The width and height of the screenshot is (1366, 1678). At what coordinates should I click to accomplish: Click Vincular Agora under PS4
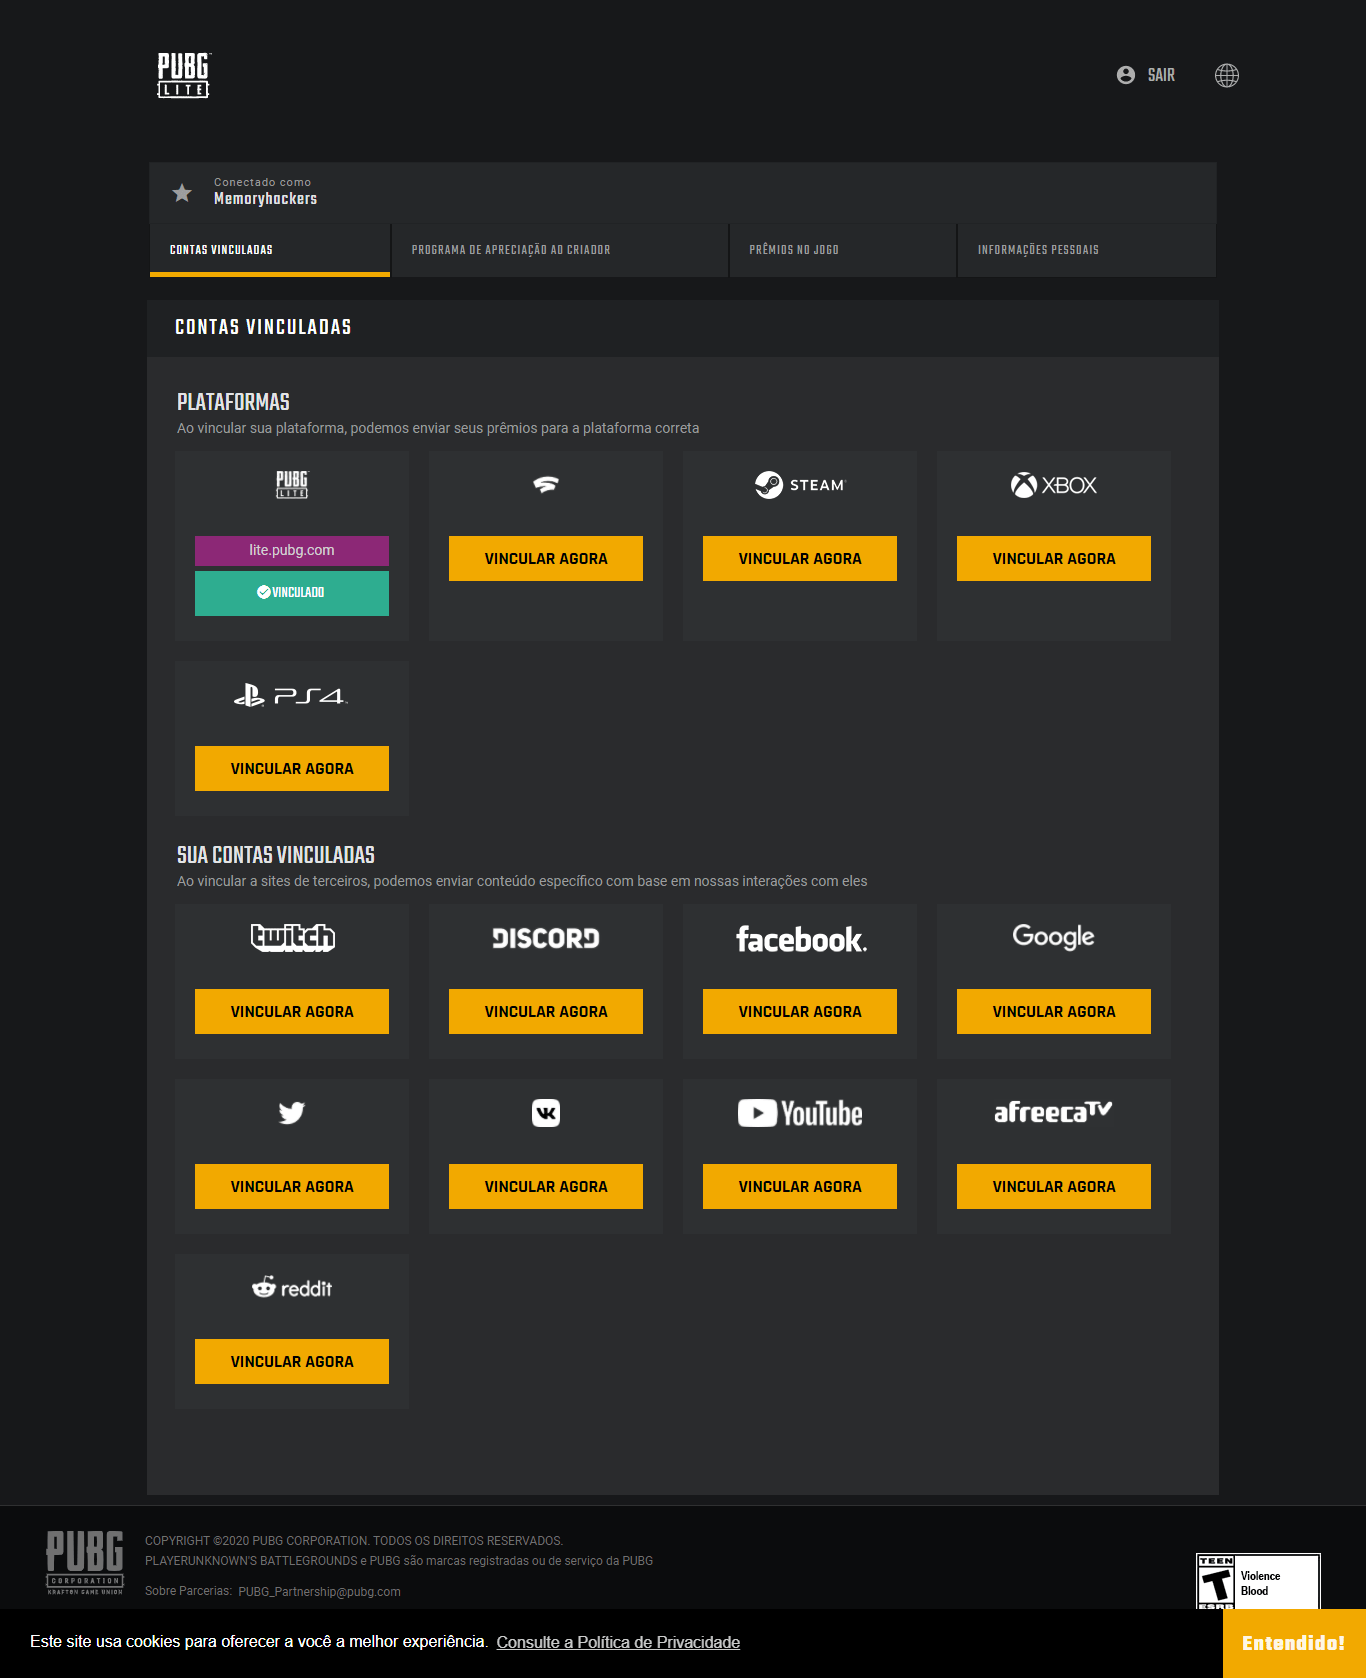click(x=292, y=769)
